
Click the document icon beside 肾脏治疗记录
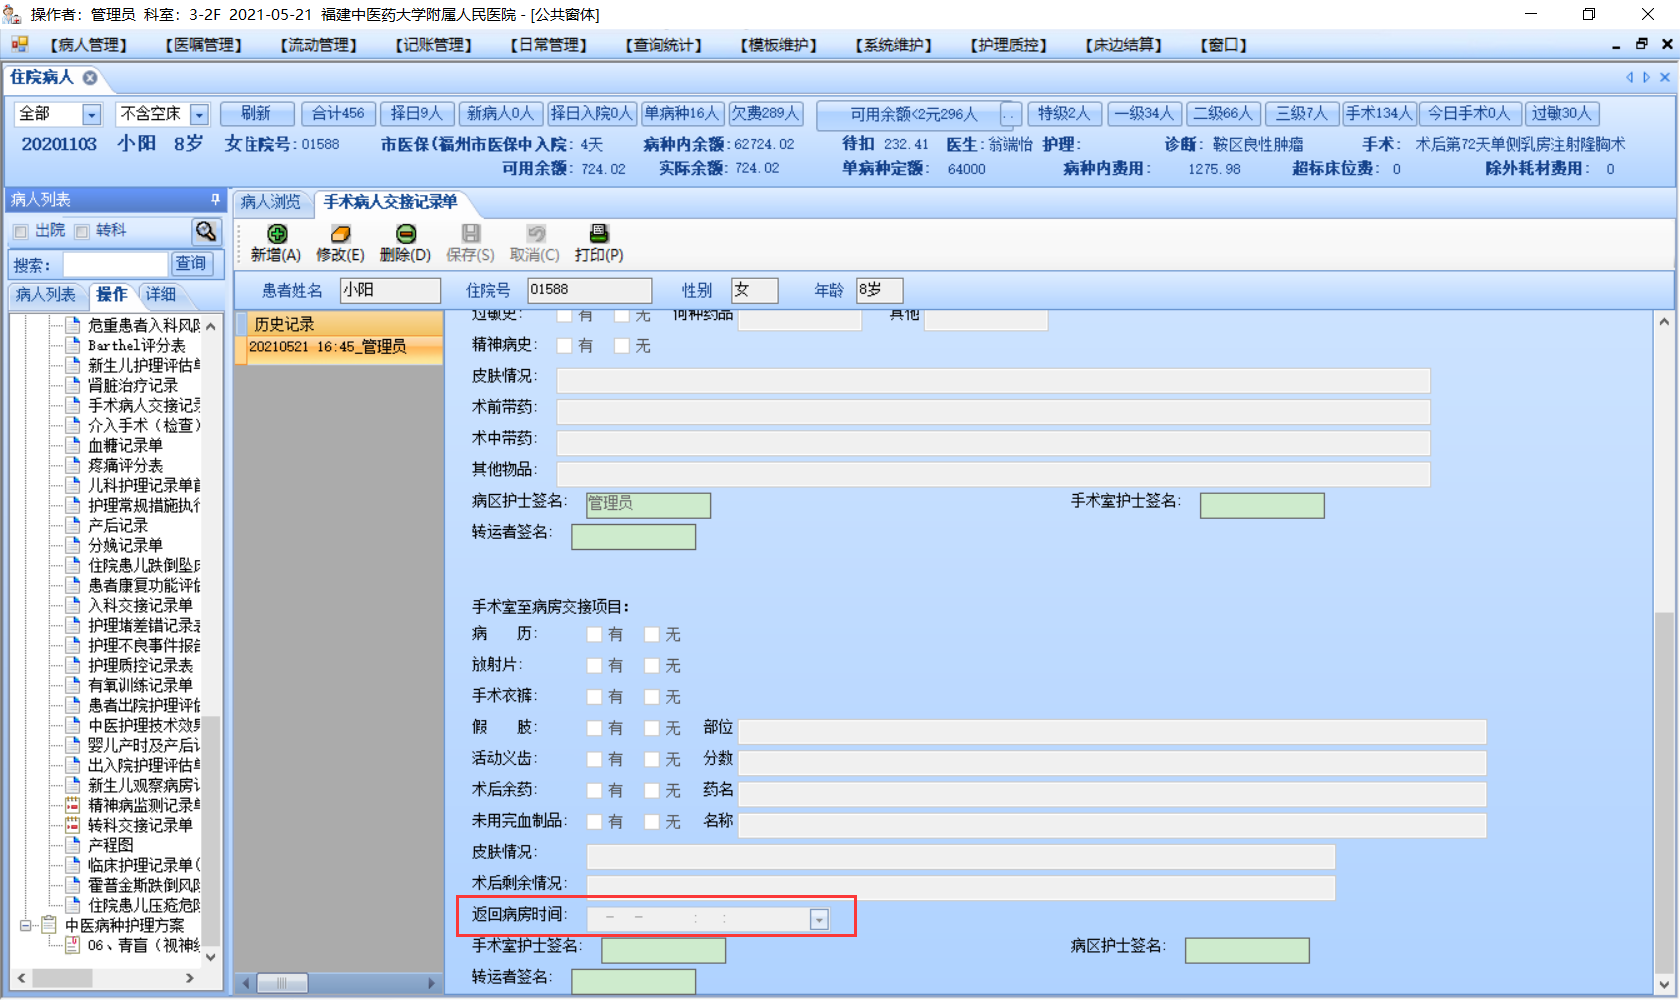[x=72, y=385]
